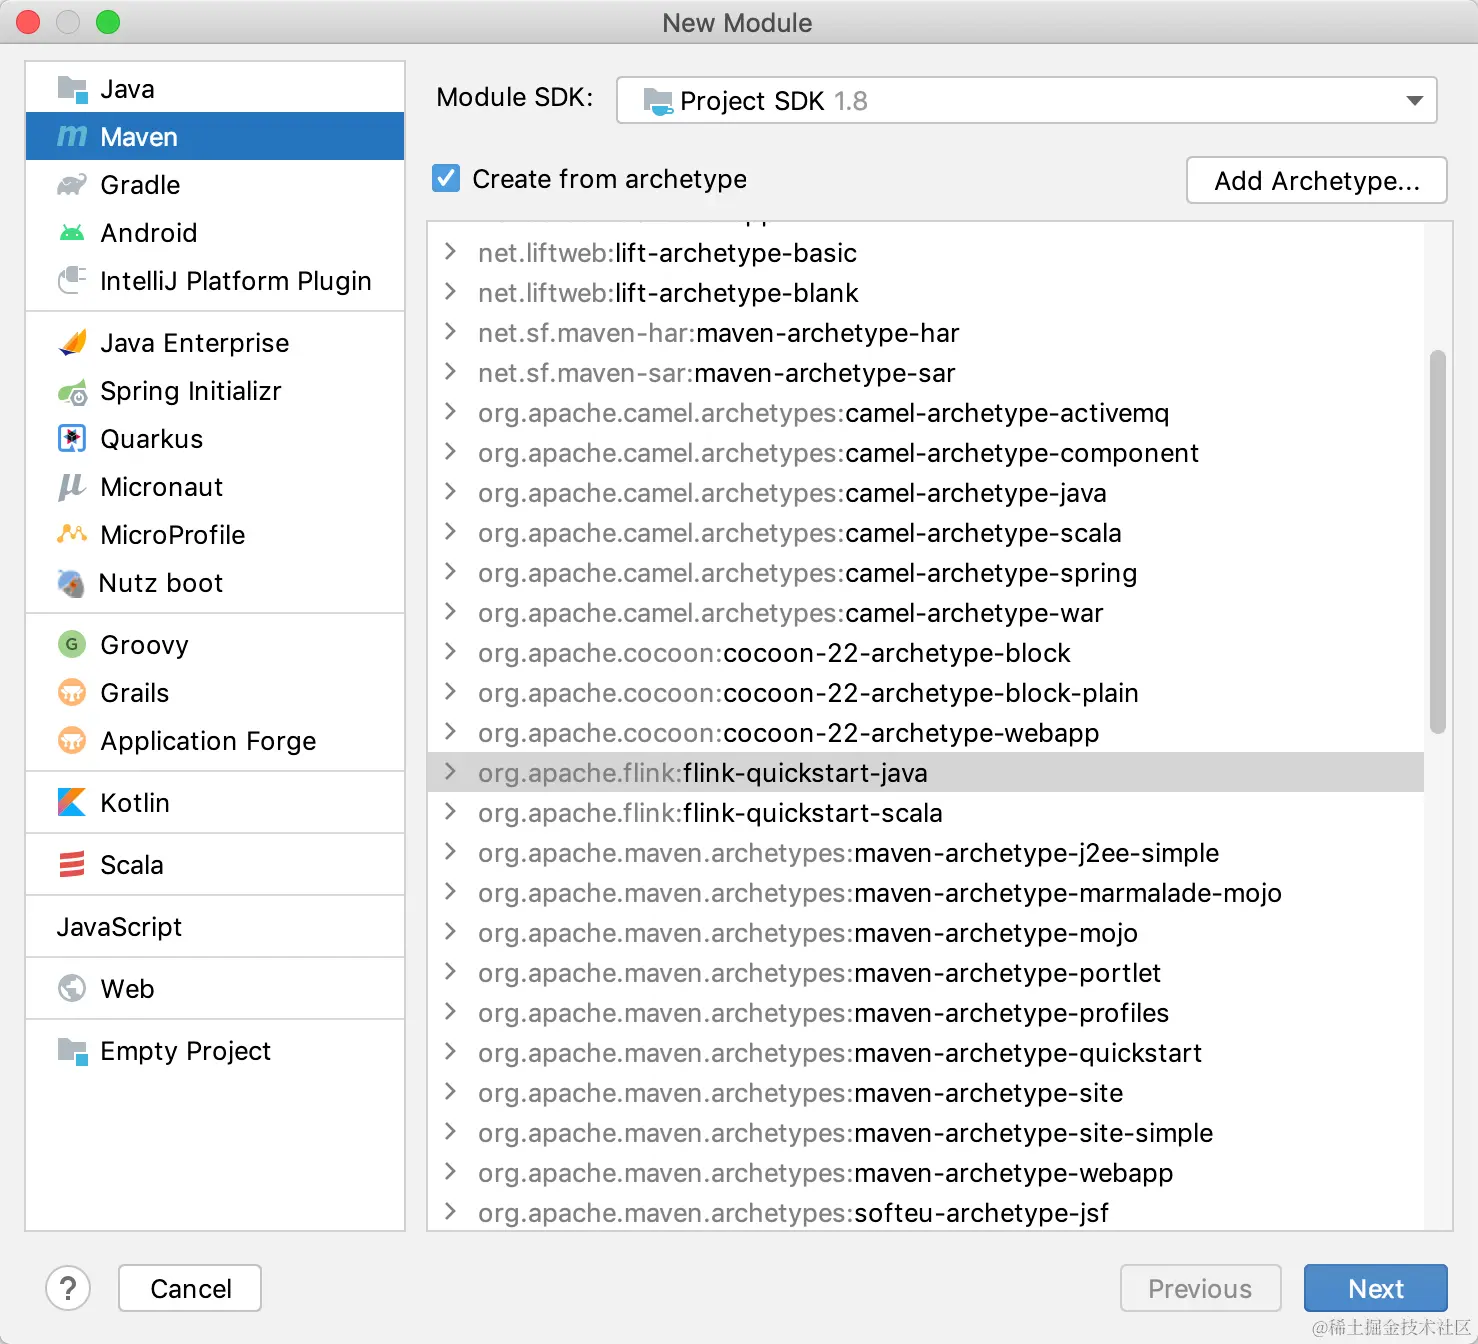The width and height of the screenshot is (1478, 1344).
Task: Open help via the question mark button
Action: tap(68, 1288)
